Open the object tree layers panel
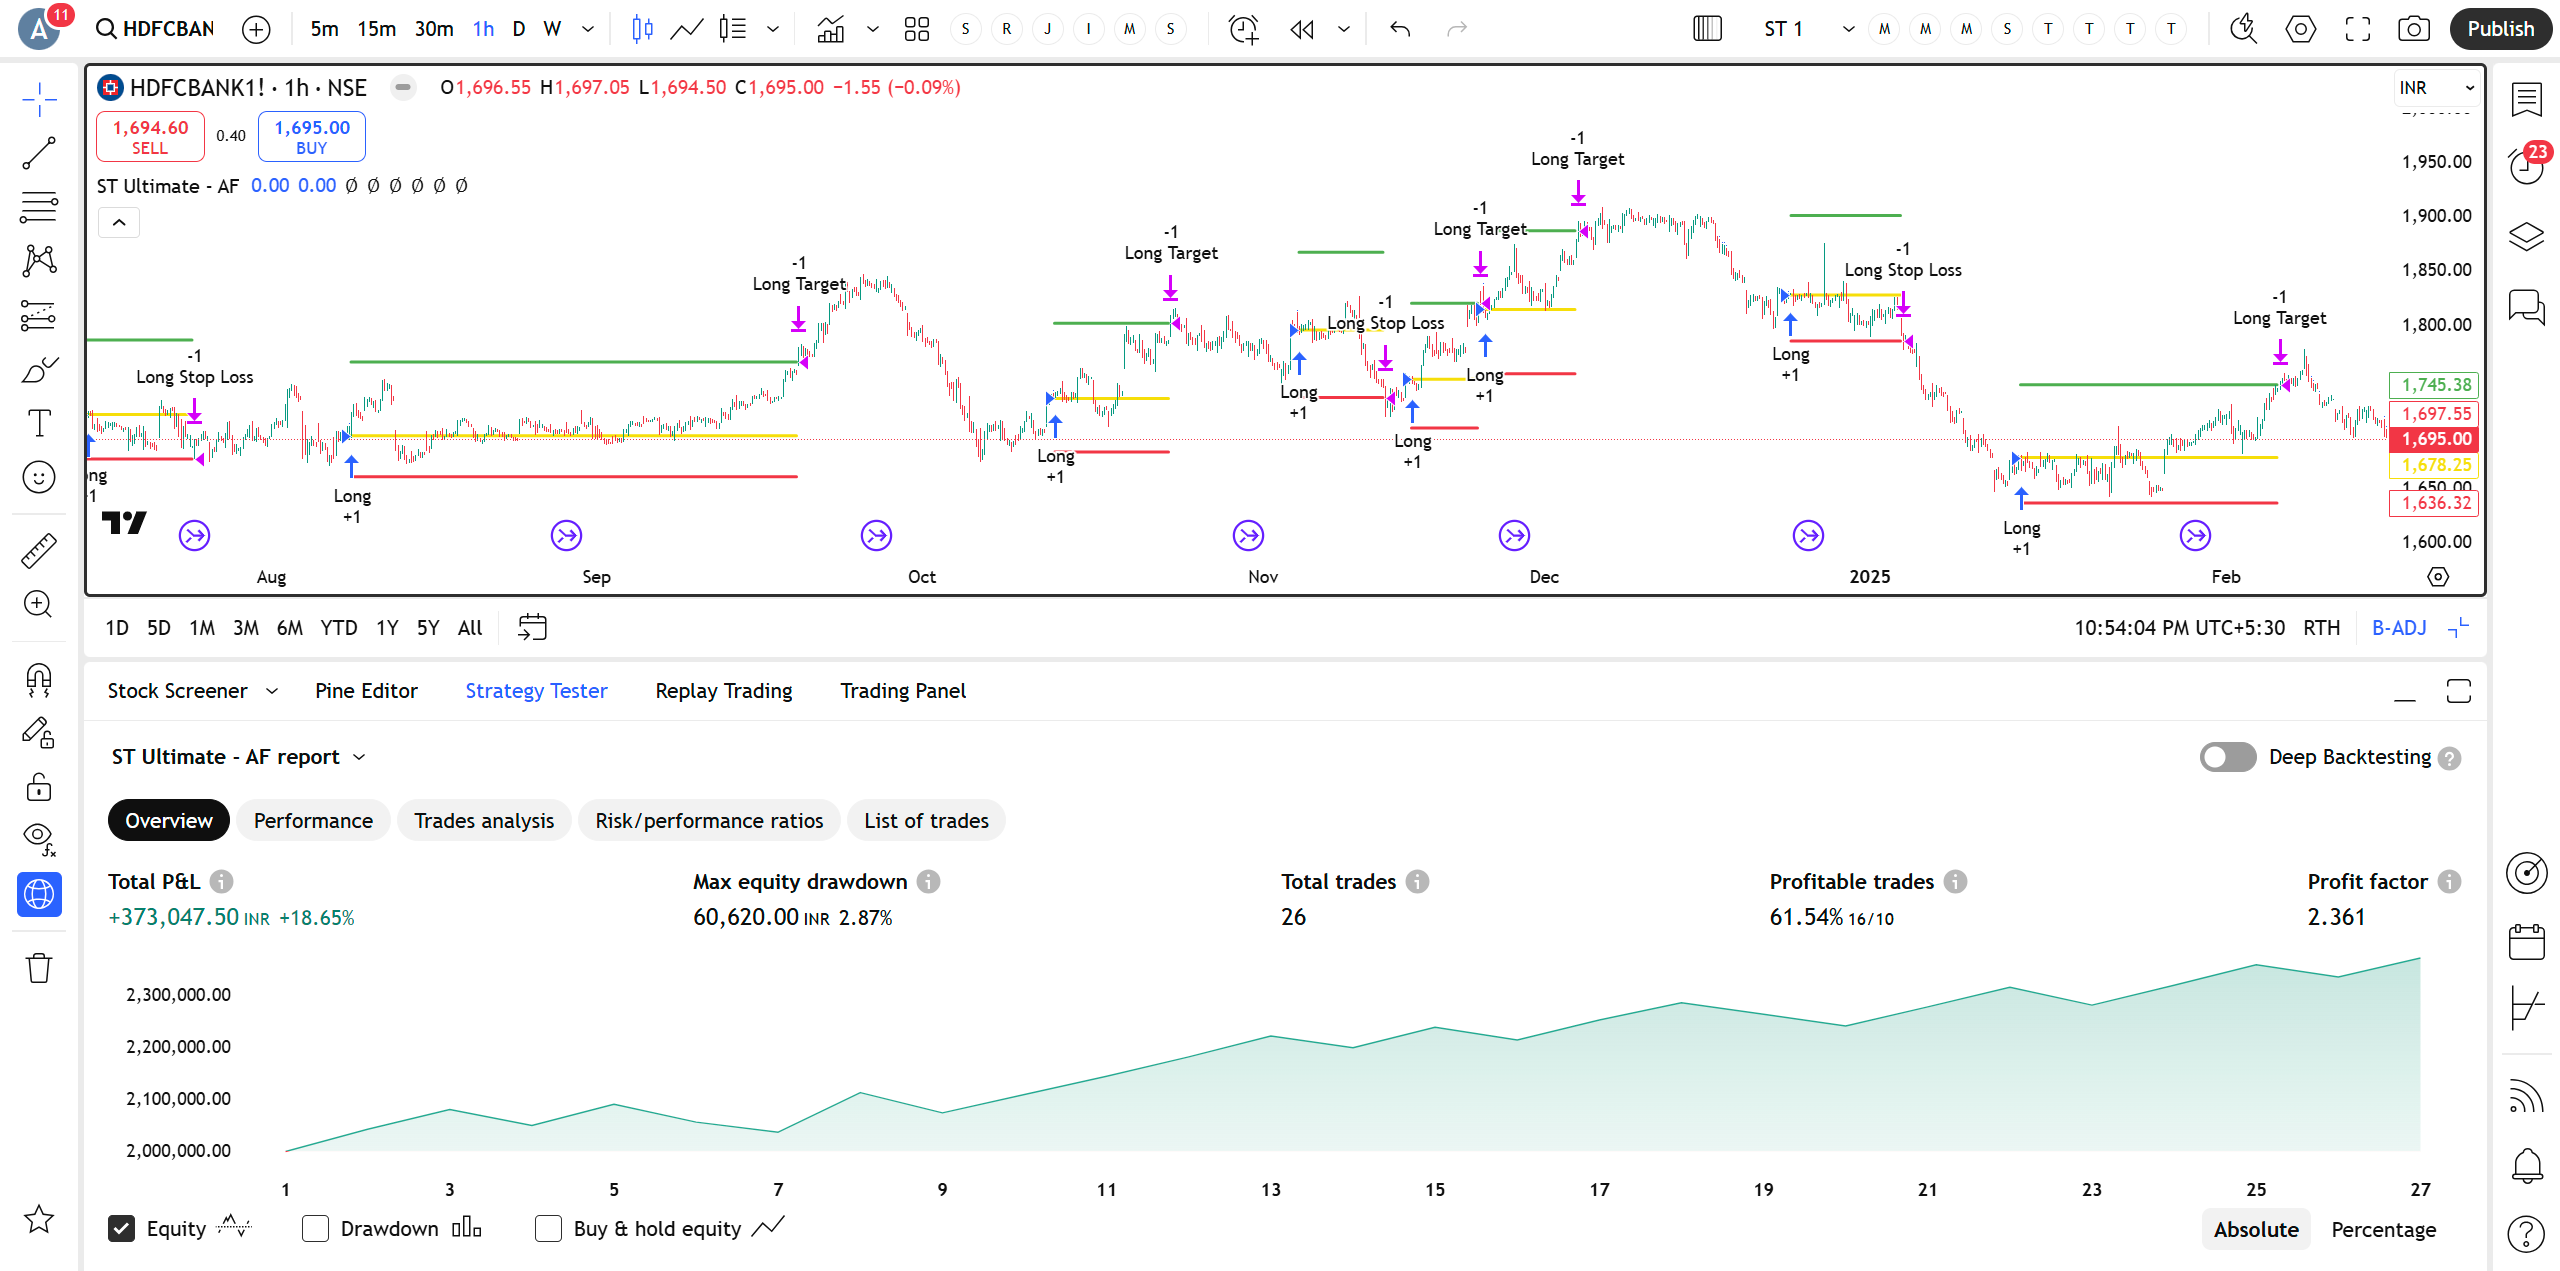The width and height of the screenshot is (2560, 1271). [x=2526, y=236]
